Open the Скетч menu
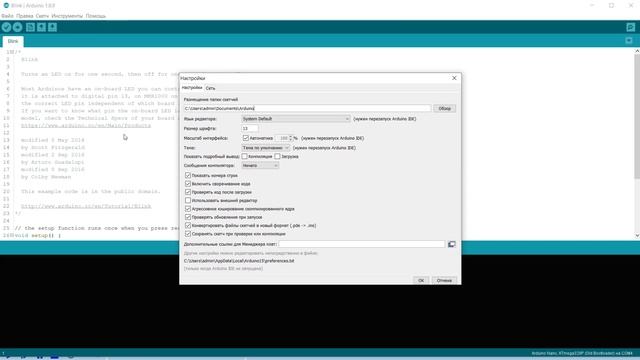Image resolution: width=640 pixels, height=360 pixels. click(42, 16)
